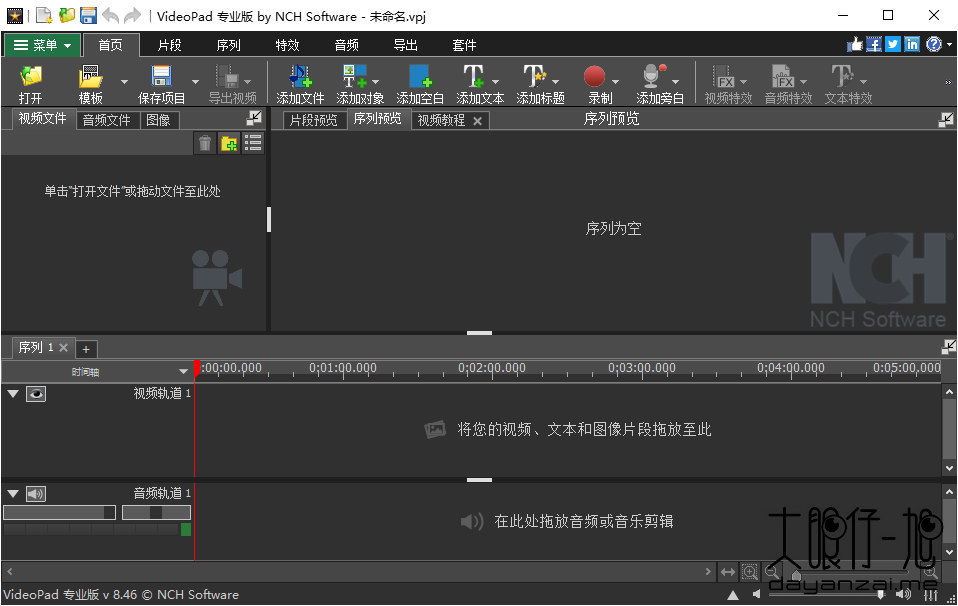
Task: Click the 添加空白 add blank icon
Action: pos(420,76)
